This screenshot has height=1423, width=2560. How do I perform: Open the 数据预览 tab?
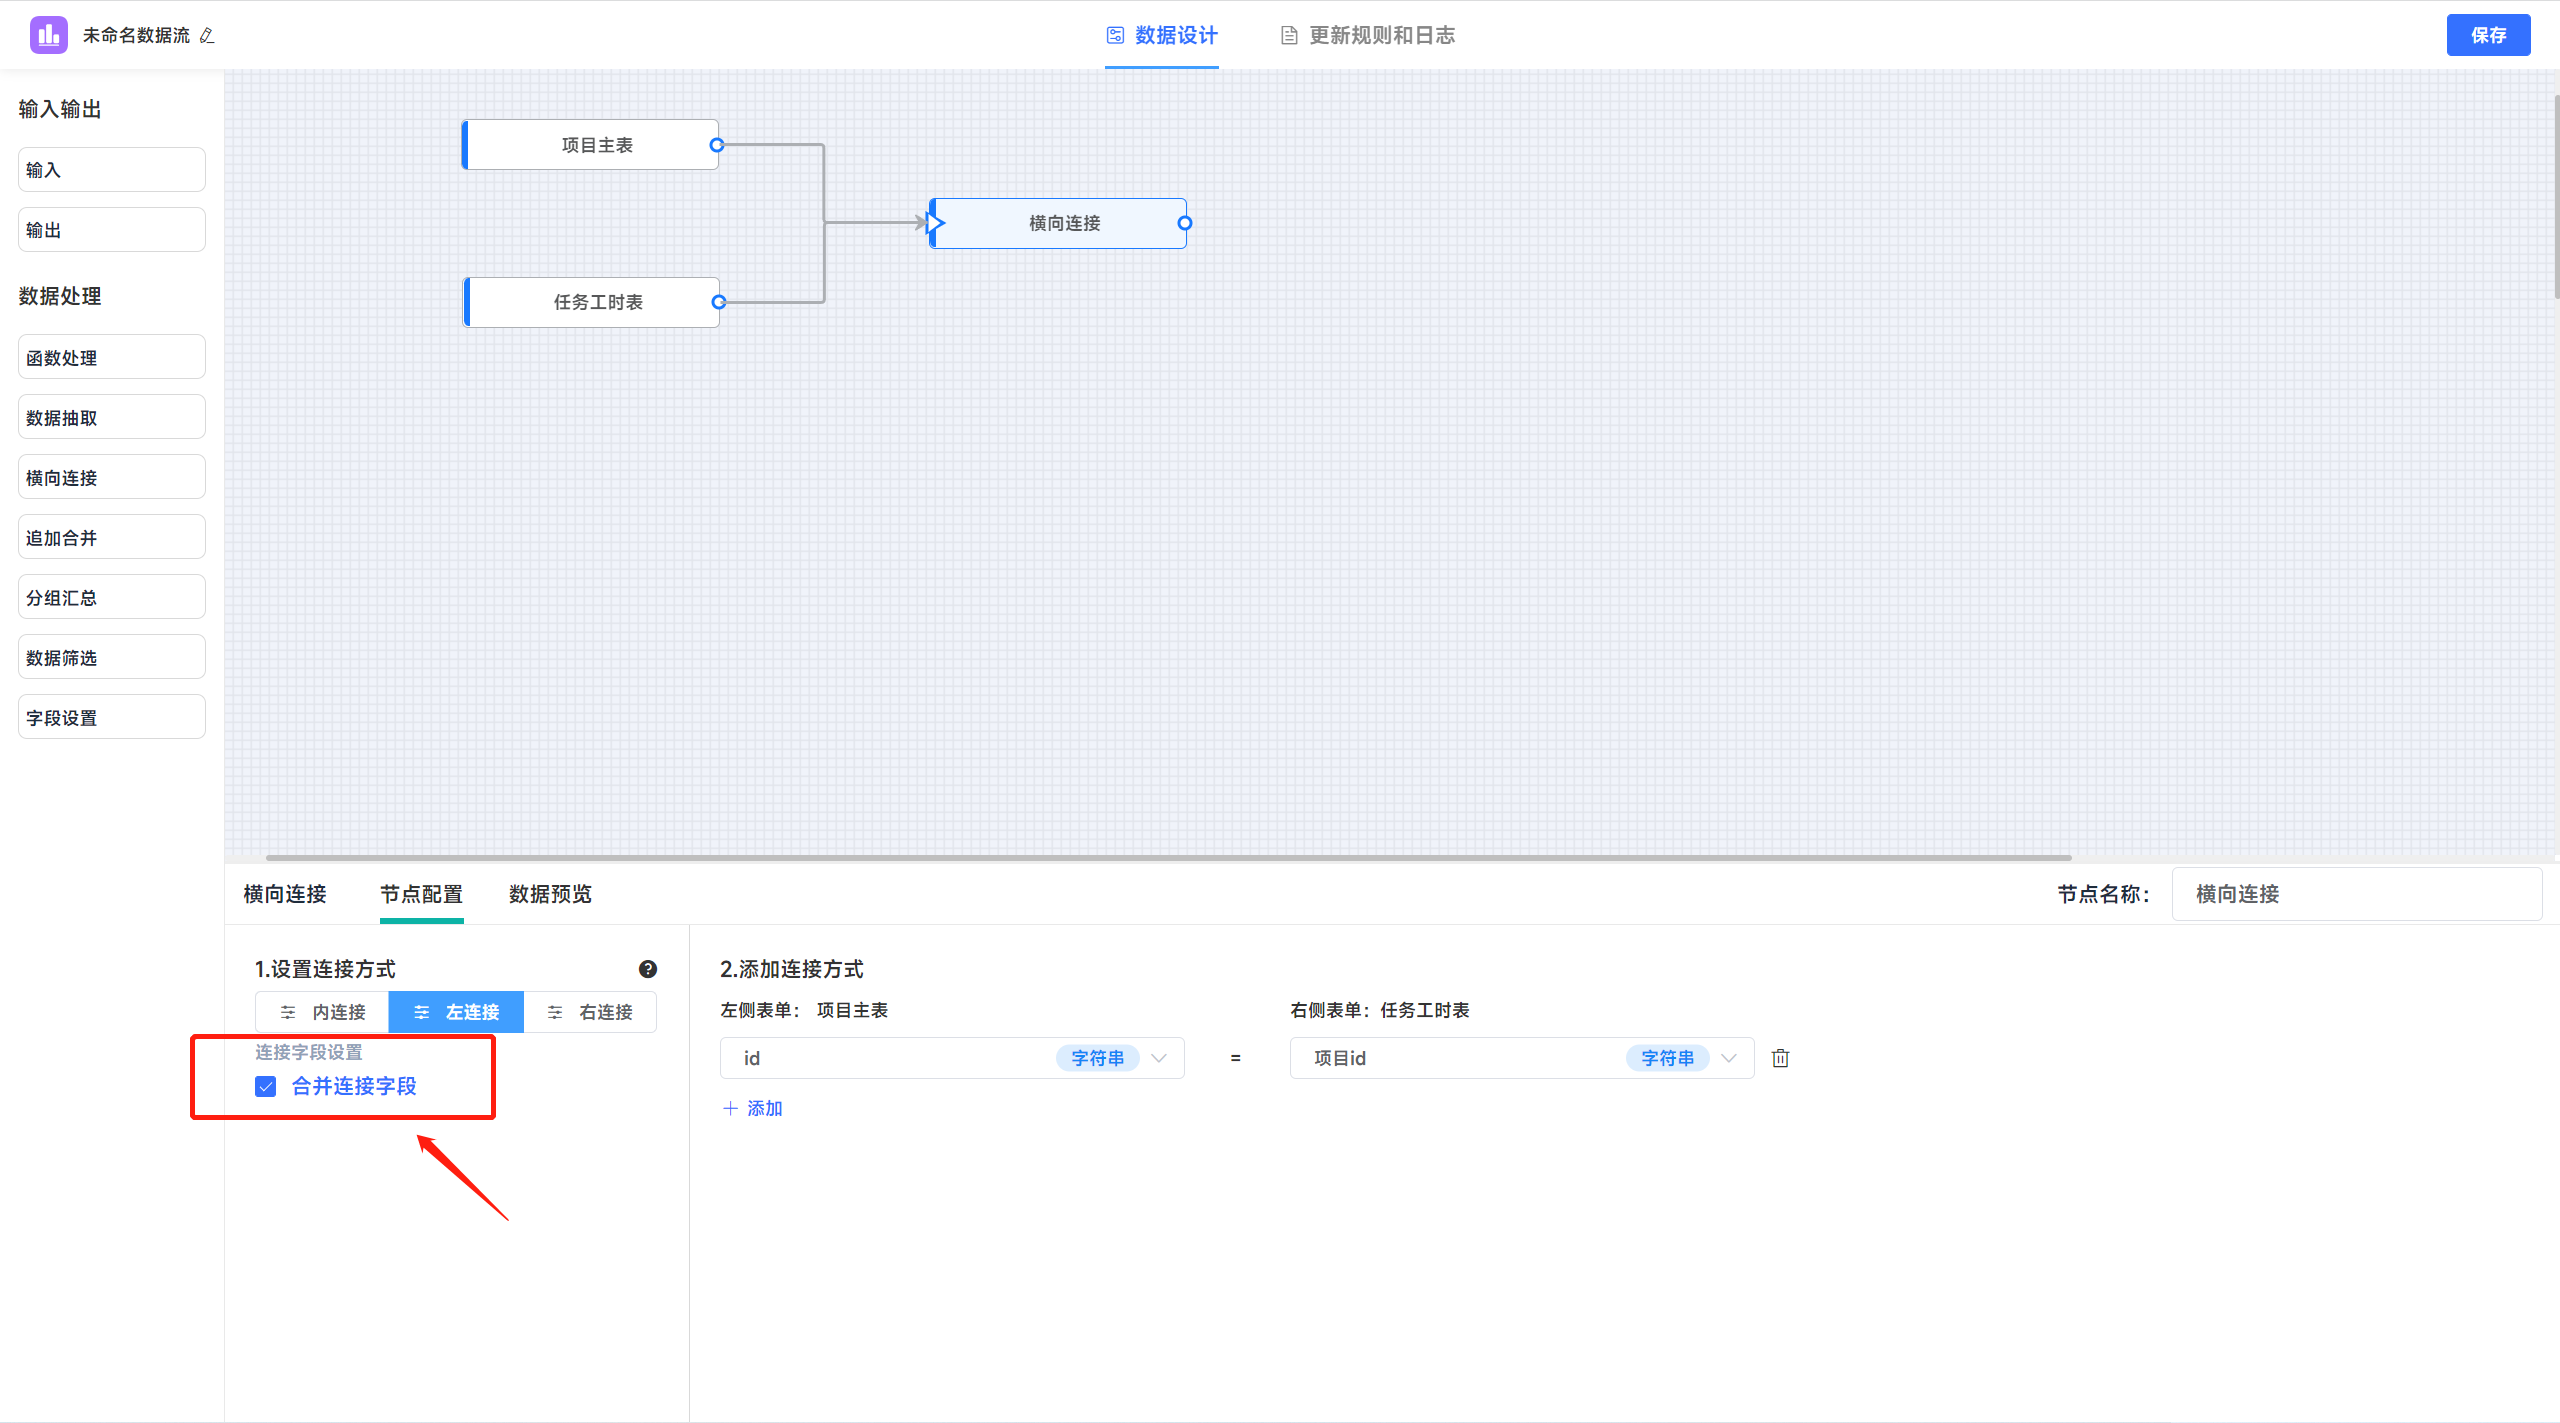point(550,894)
